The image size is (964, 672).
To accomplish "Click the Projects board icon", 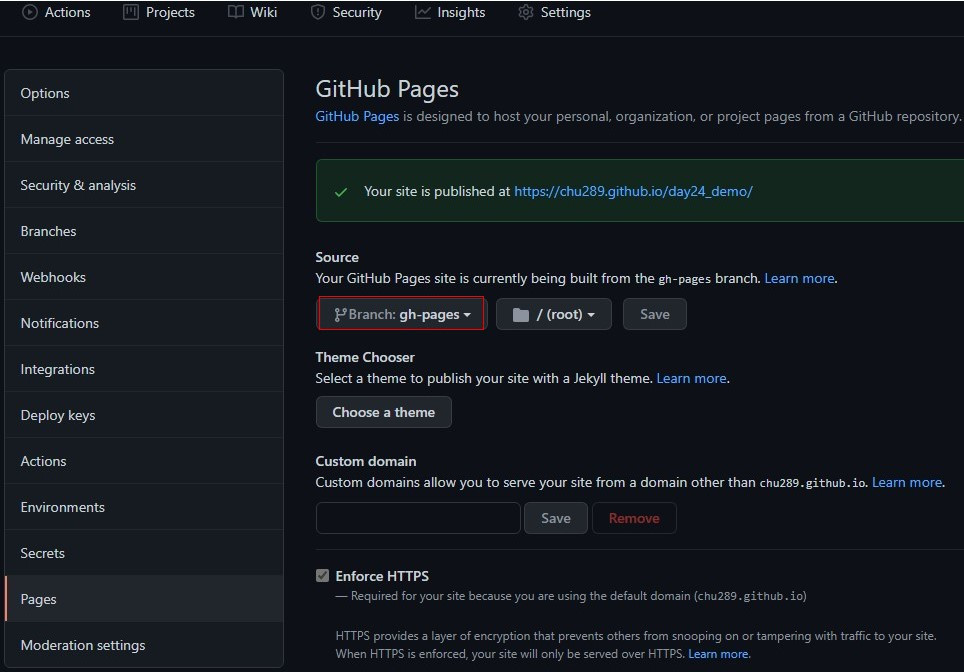I will coord(131,12).
